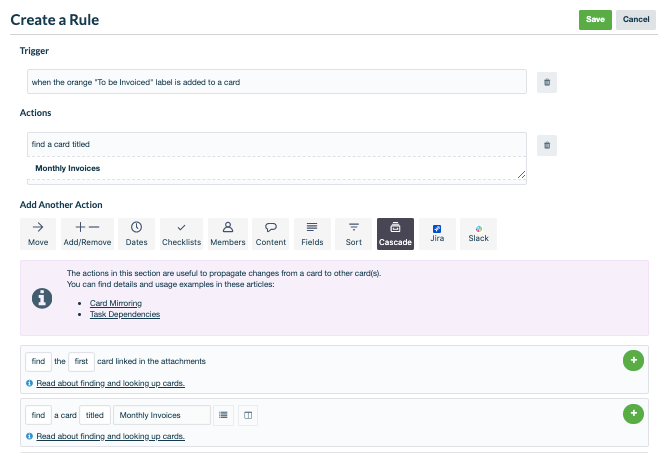The image size is (658, 453).
Task: Open list selector icon beside Monthly Invoices
Action: (224, 414)
